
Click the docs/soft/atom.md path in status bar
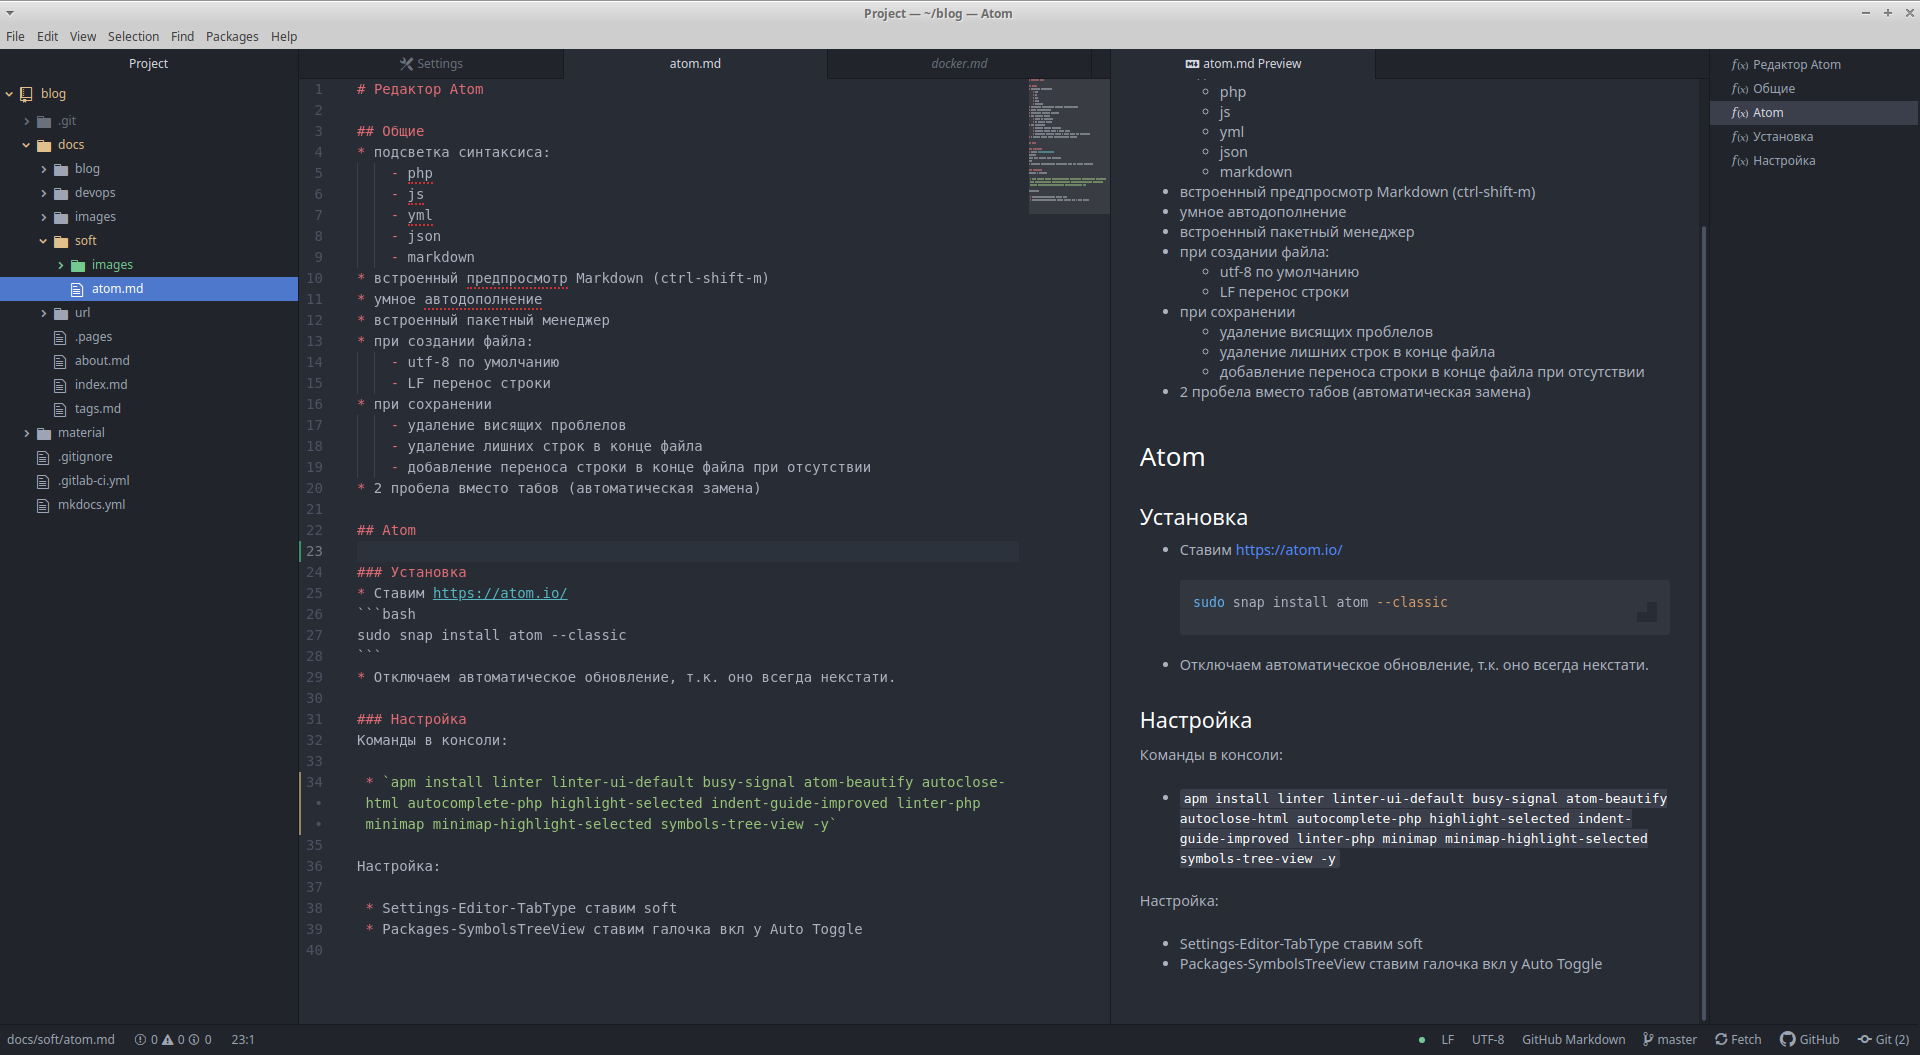point(61,1040)
